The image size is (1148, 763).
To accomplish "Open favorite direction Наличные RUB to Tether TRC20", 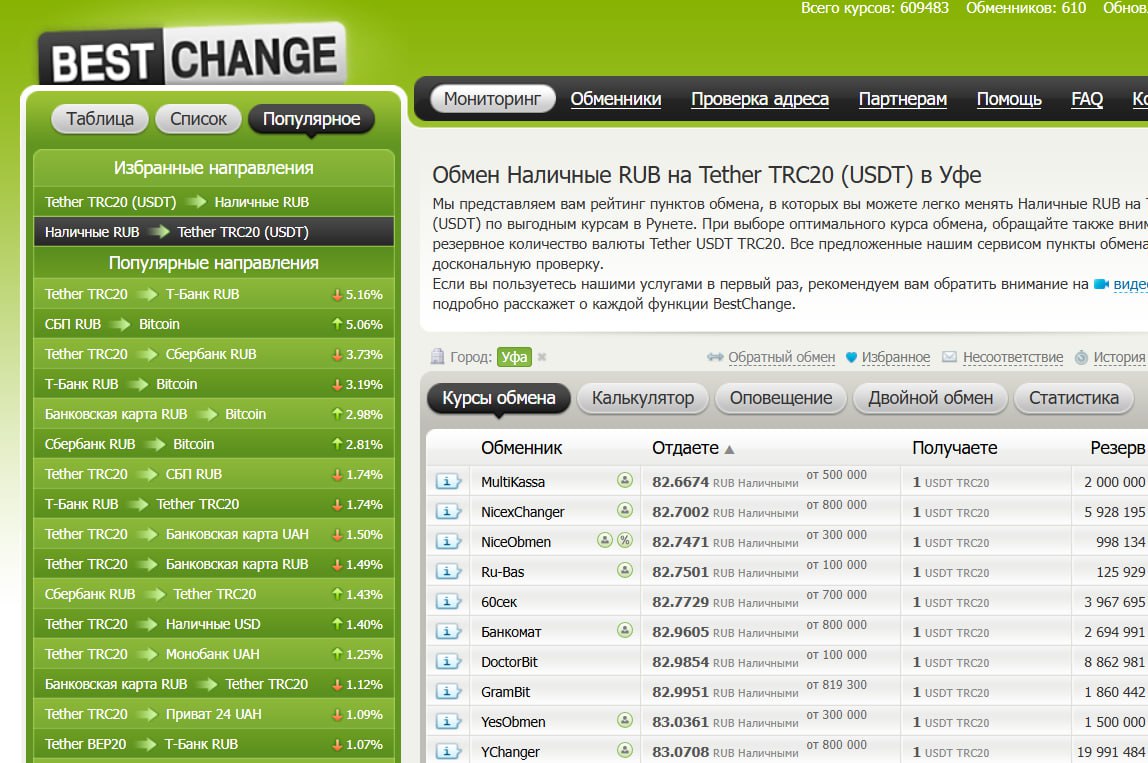I will tap(214, 231).
